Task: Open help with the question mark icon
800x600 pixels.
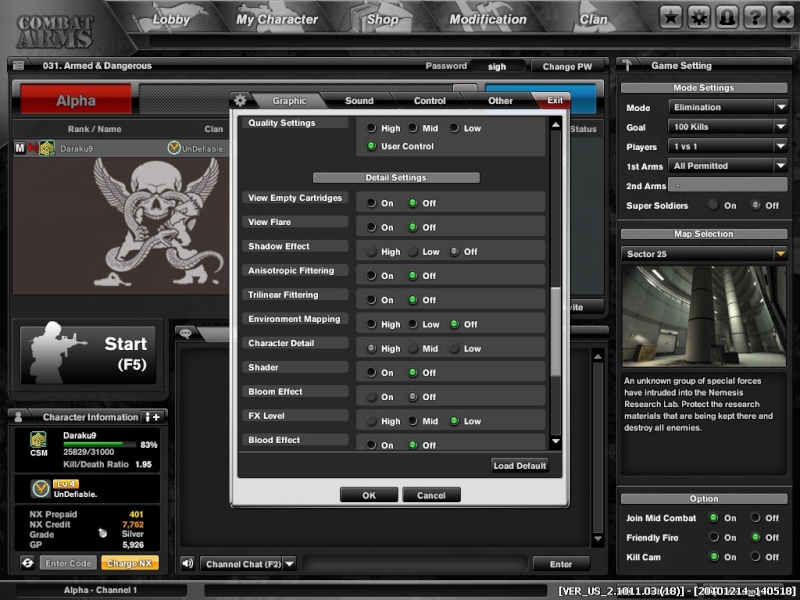Action: click(755, 17)
